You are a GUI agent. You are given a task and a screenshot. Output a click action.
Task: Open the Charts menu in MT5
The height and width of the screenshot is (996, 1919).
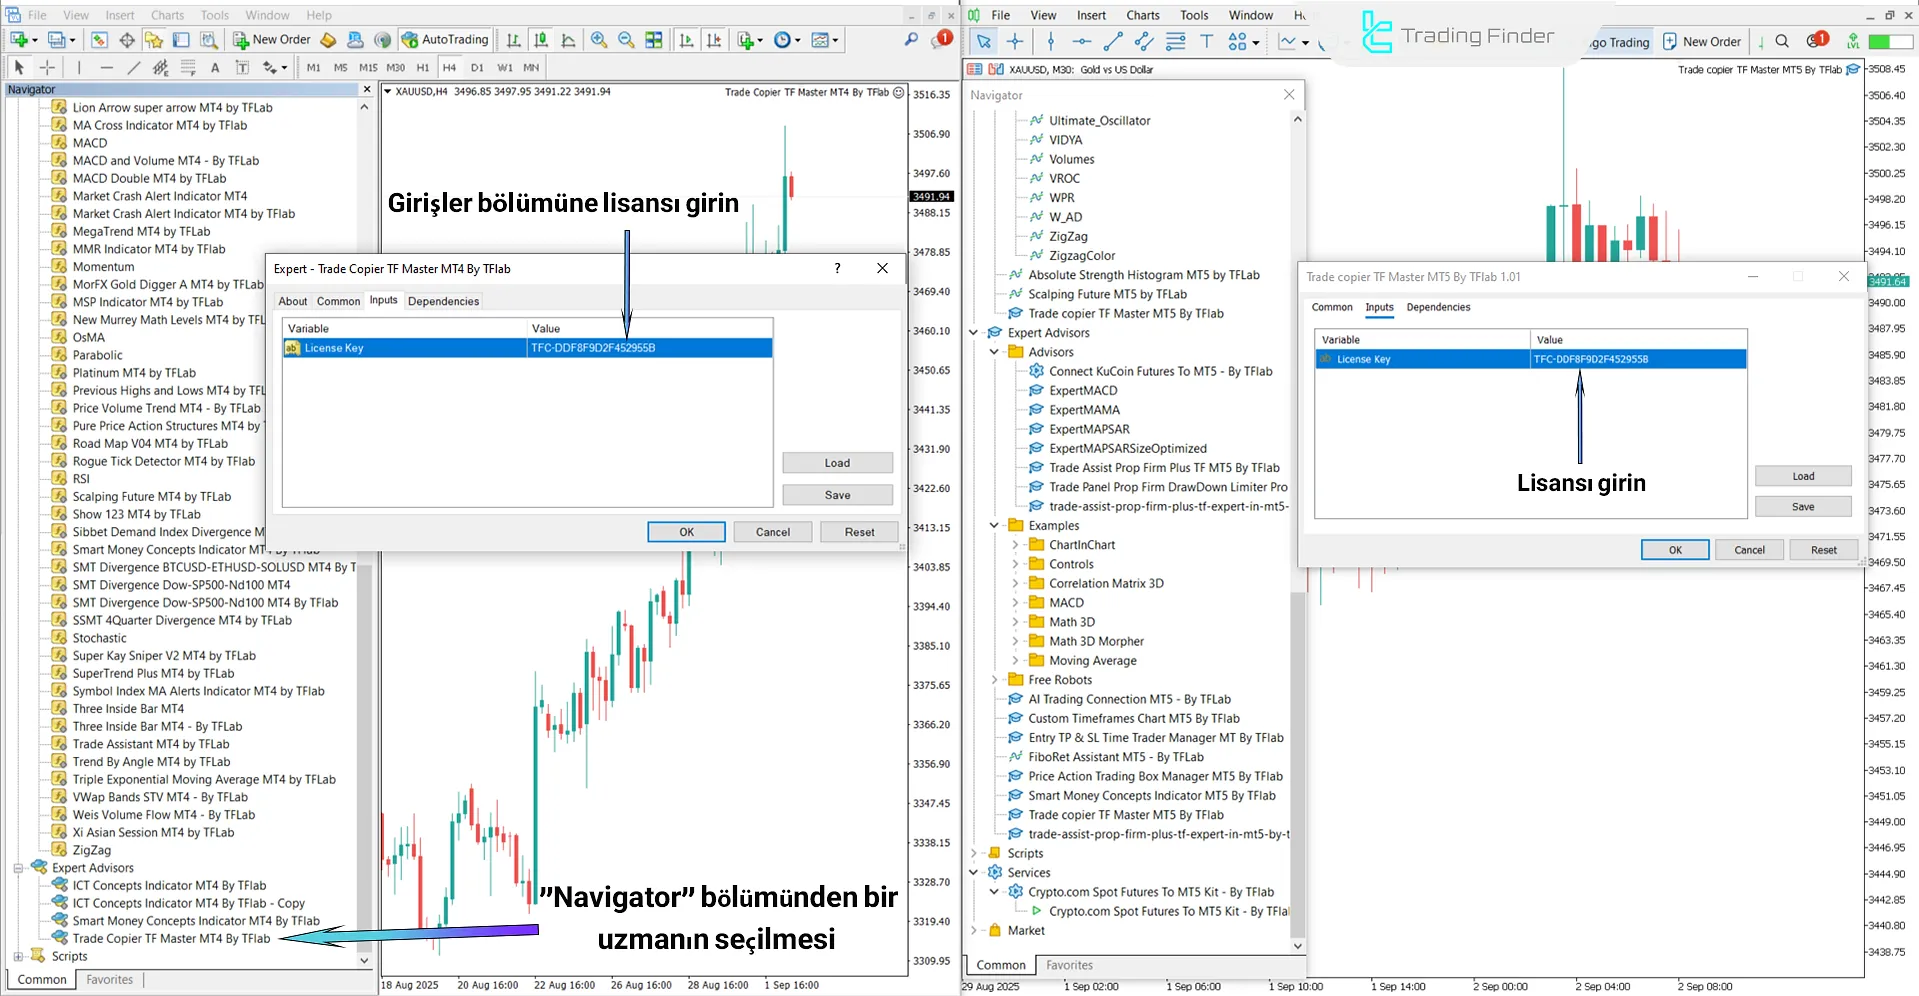[x=1142, y=15]
